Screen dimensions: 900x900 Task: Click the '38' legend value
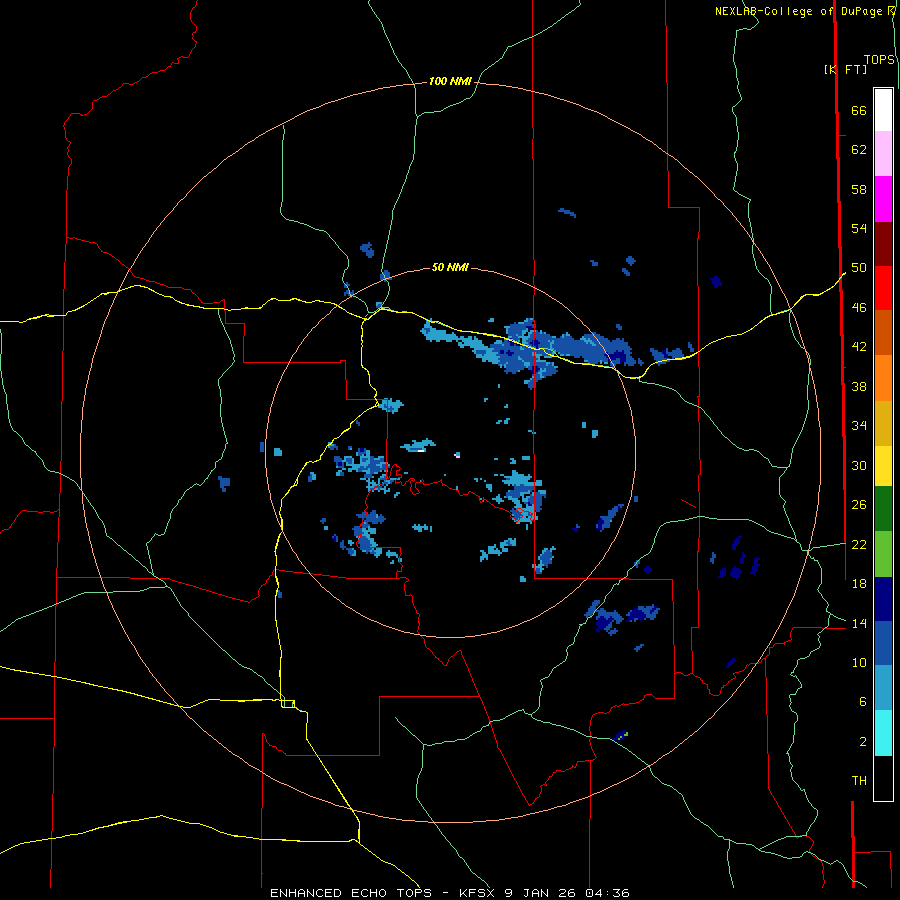pos(859,386)
